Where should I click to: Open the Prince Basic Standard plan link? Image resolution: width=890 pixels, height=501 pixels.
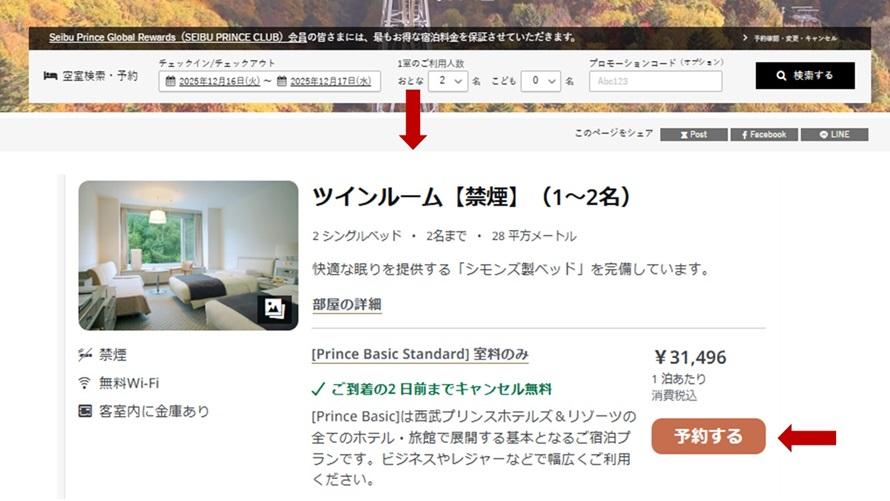(x=420, y=355)
